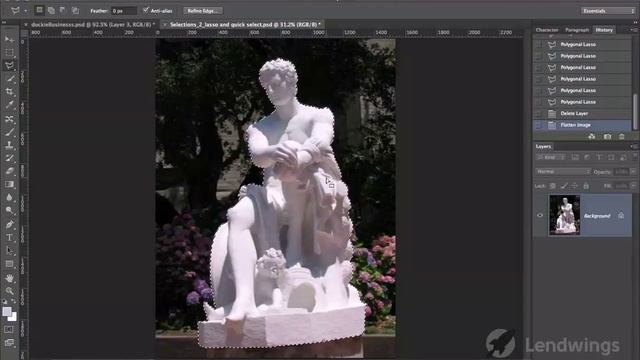Viewport: 640px width, 360px height.
Task: Select the Rectangular Marquee tool
Action: coord(9,53)
